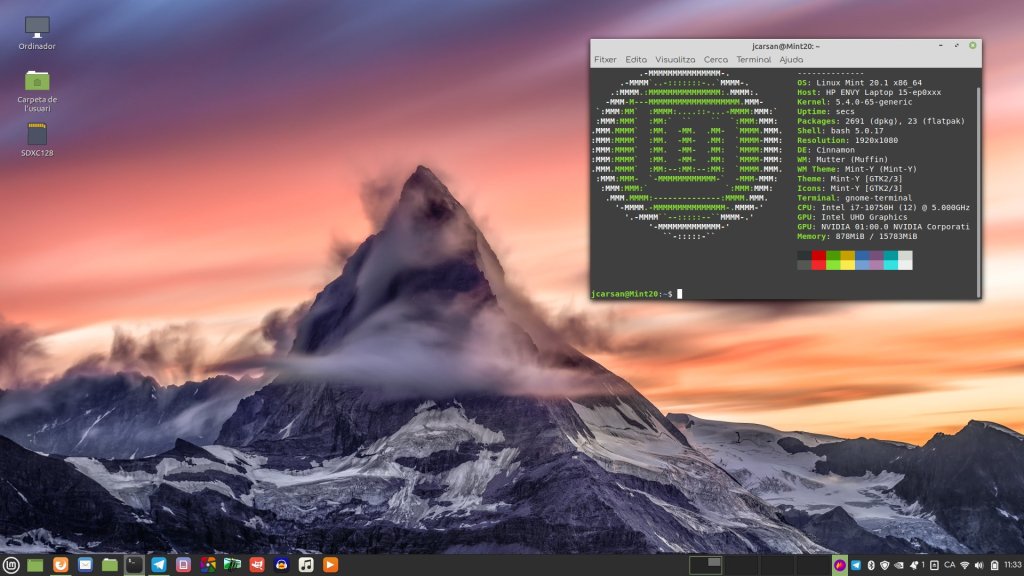
Task: Open the Visualitza menu
Action: click(x=675, y=60)
